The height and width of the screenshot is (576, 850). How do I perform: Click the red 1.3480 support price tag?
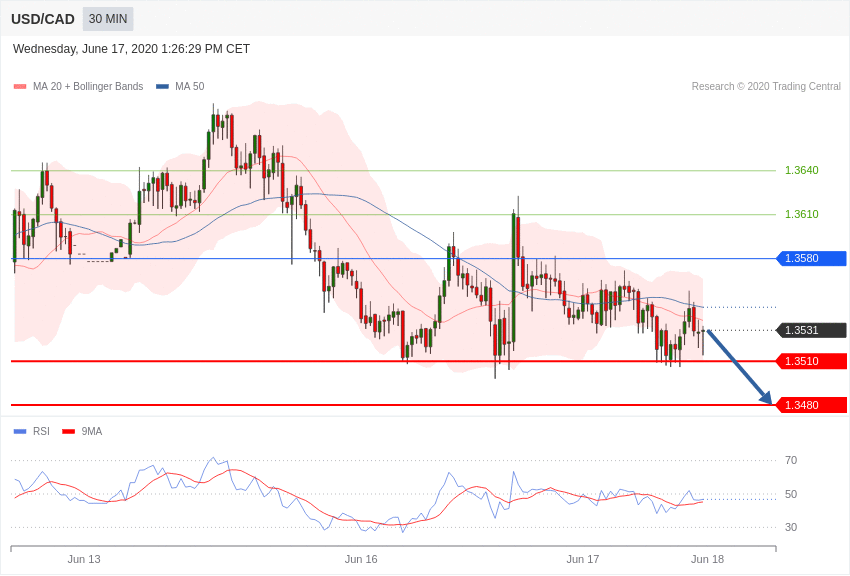(812, 405)
